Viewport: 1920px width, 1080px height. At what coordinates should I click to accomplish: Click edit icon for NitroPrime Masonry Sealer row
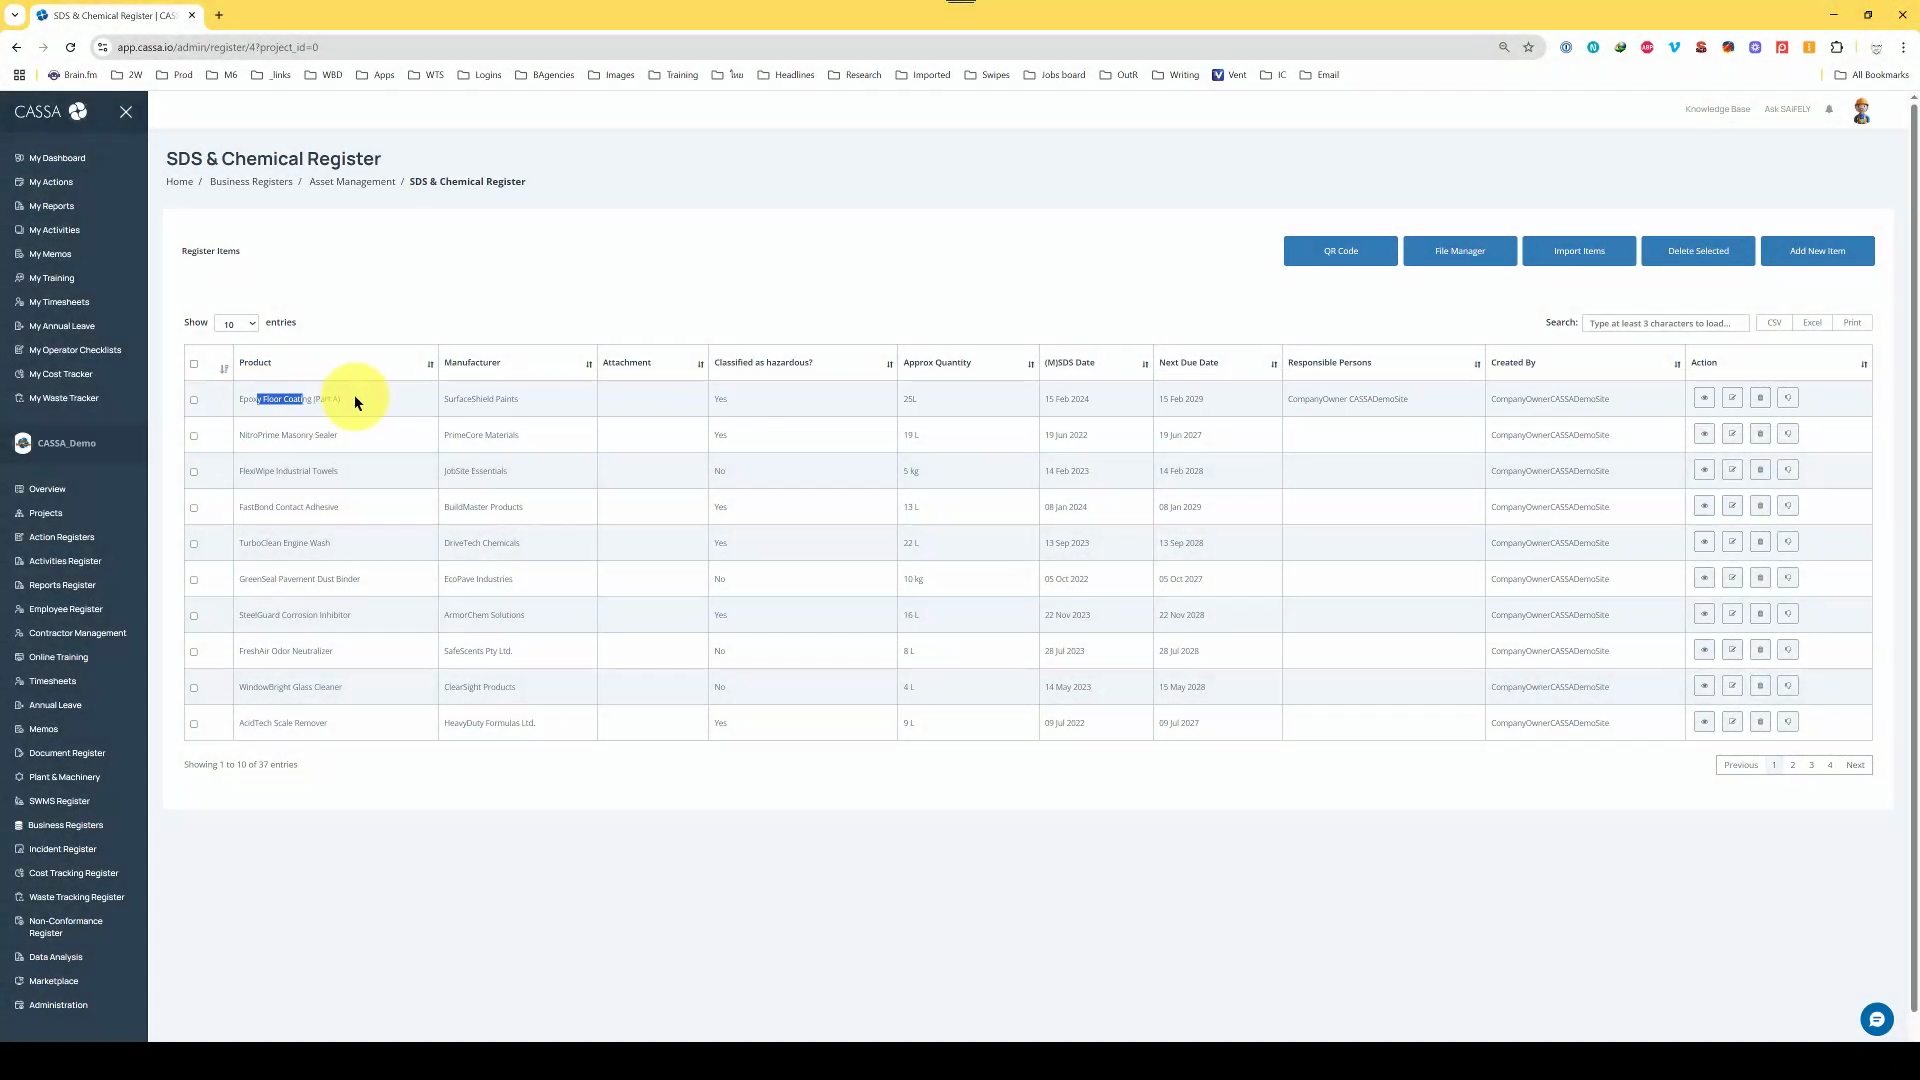[1732, 434]
